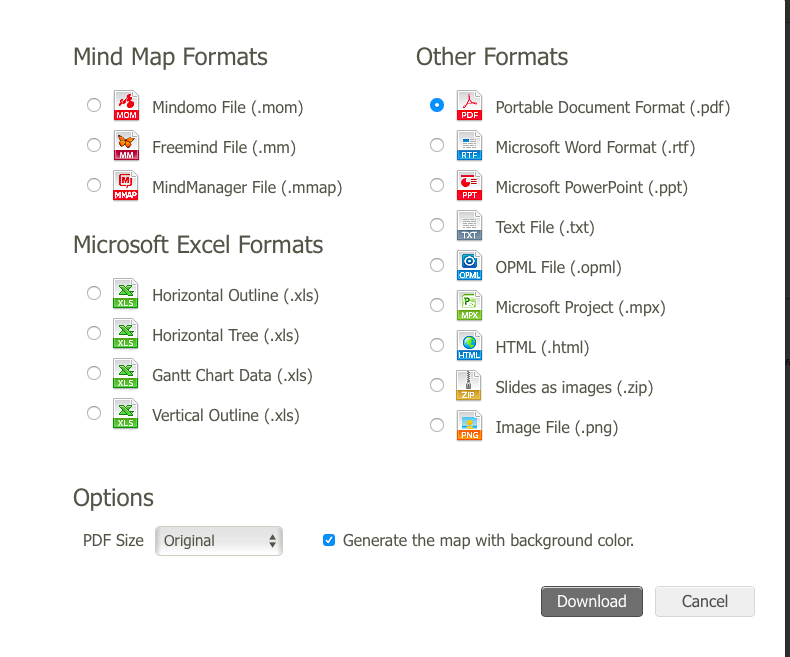Choose the Horizontal Tree (.xls) radio option
Image resolution: width=790 pixels, height=657 pixels.
(x=94, y=333)
